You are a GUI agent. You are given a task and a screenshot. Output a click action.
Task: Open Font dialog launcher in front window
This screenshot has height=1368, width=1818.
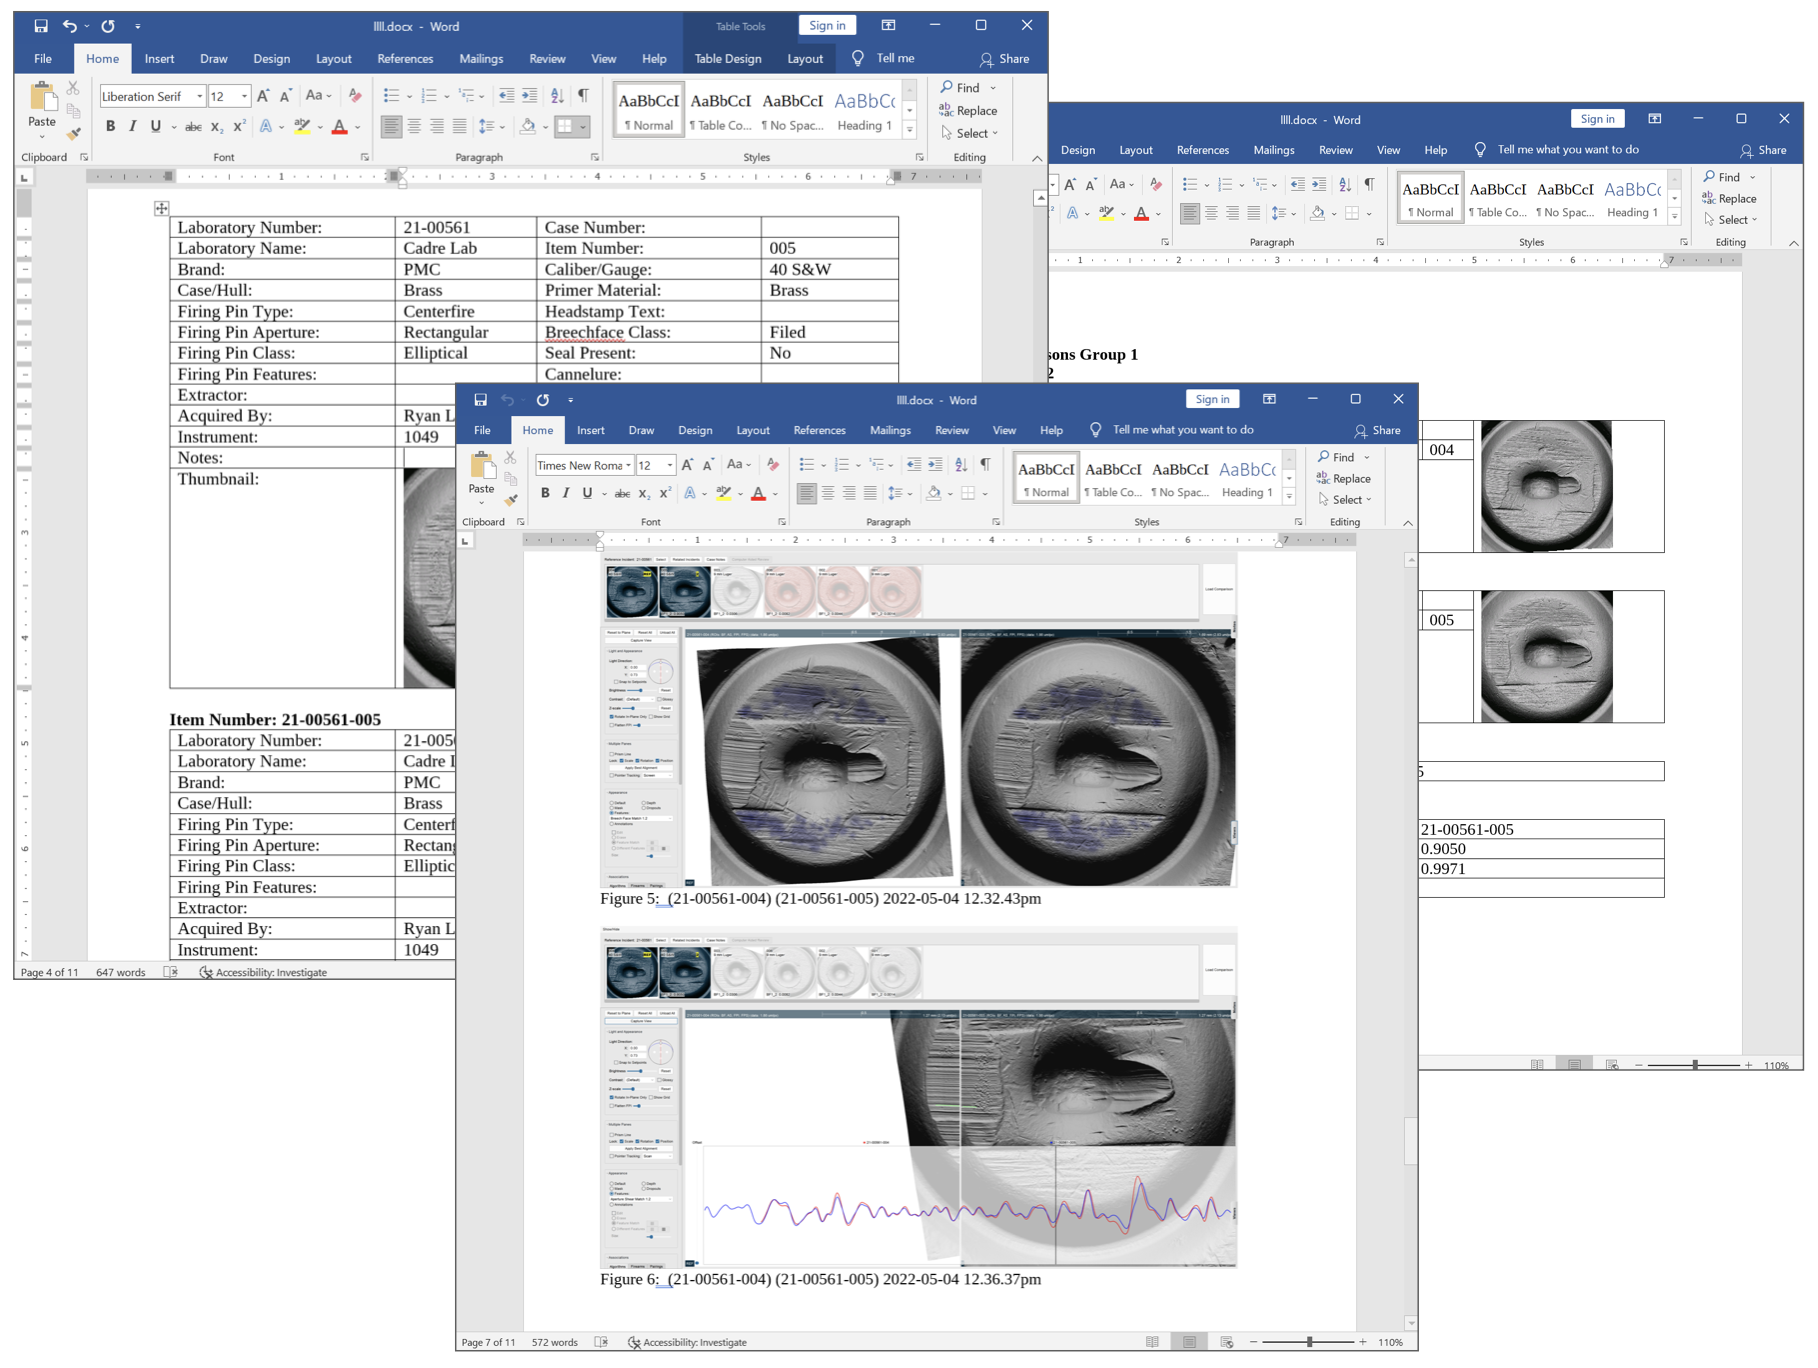coord(782,522)
